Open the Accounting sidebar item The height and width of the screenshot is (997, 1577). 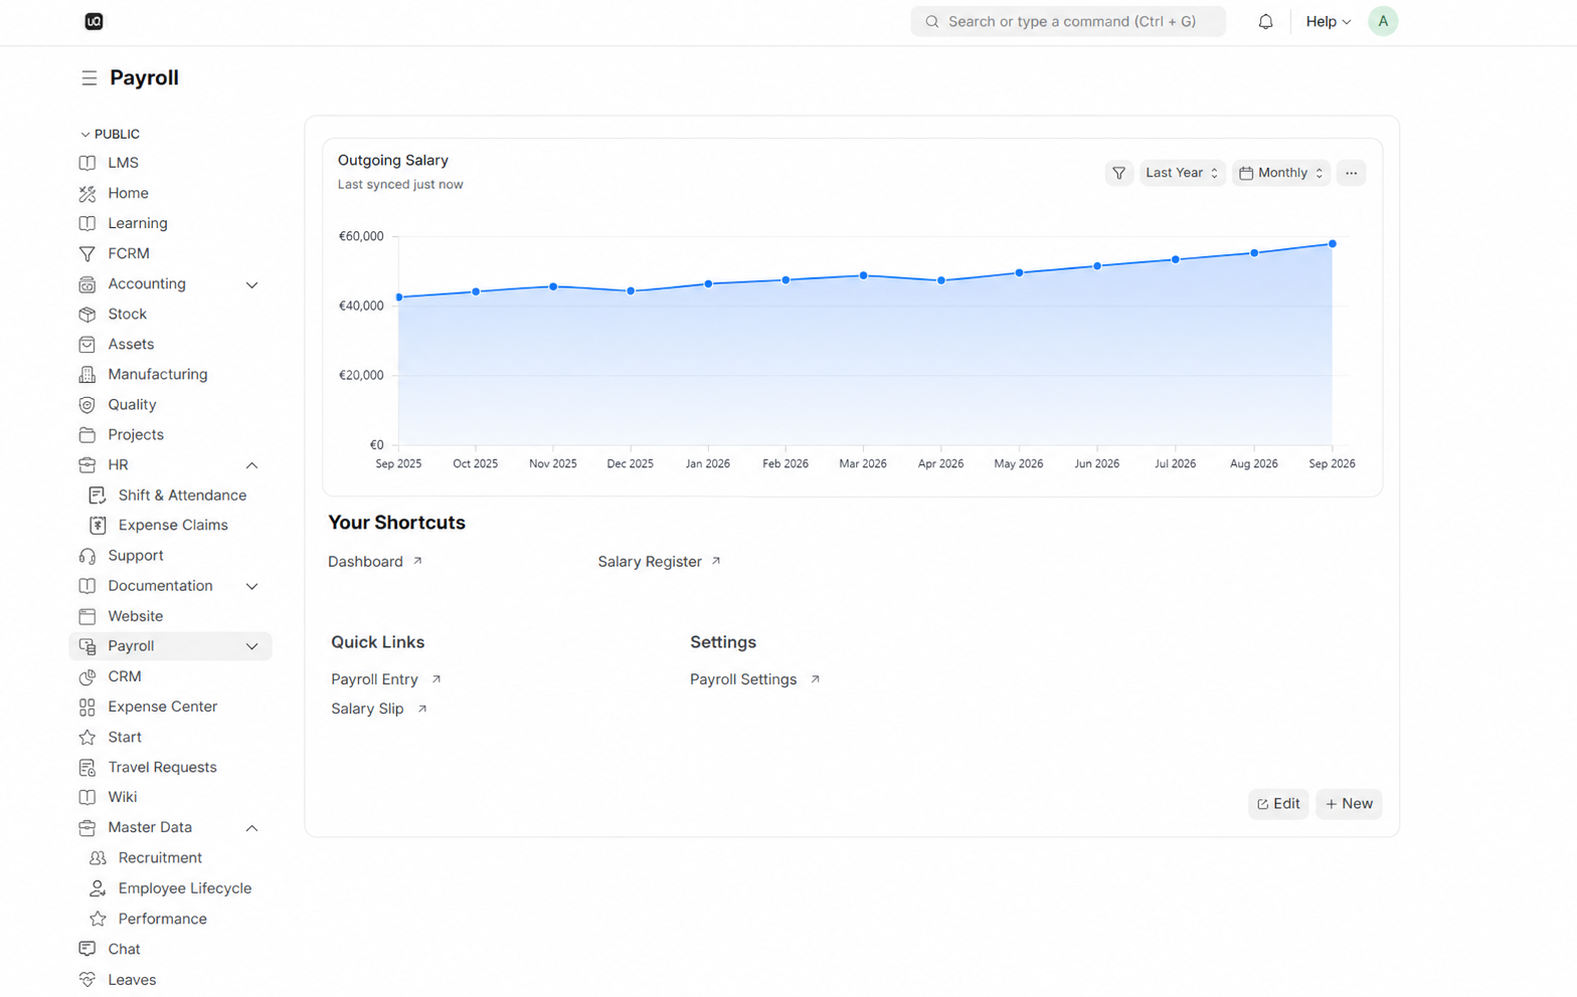pos(147,284)
